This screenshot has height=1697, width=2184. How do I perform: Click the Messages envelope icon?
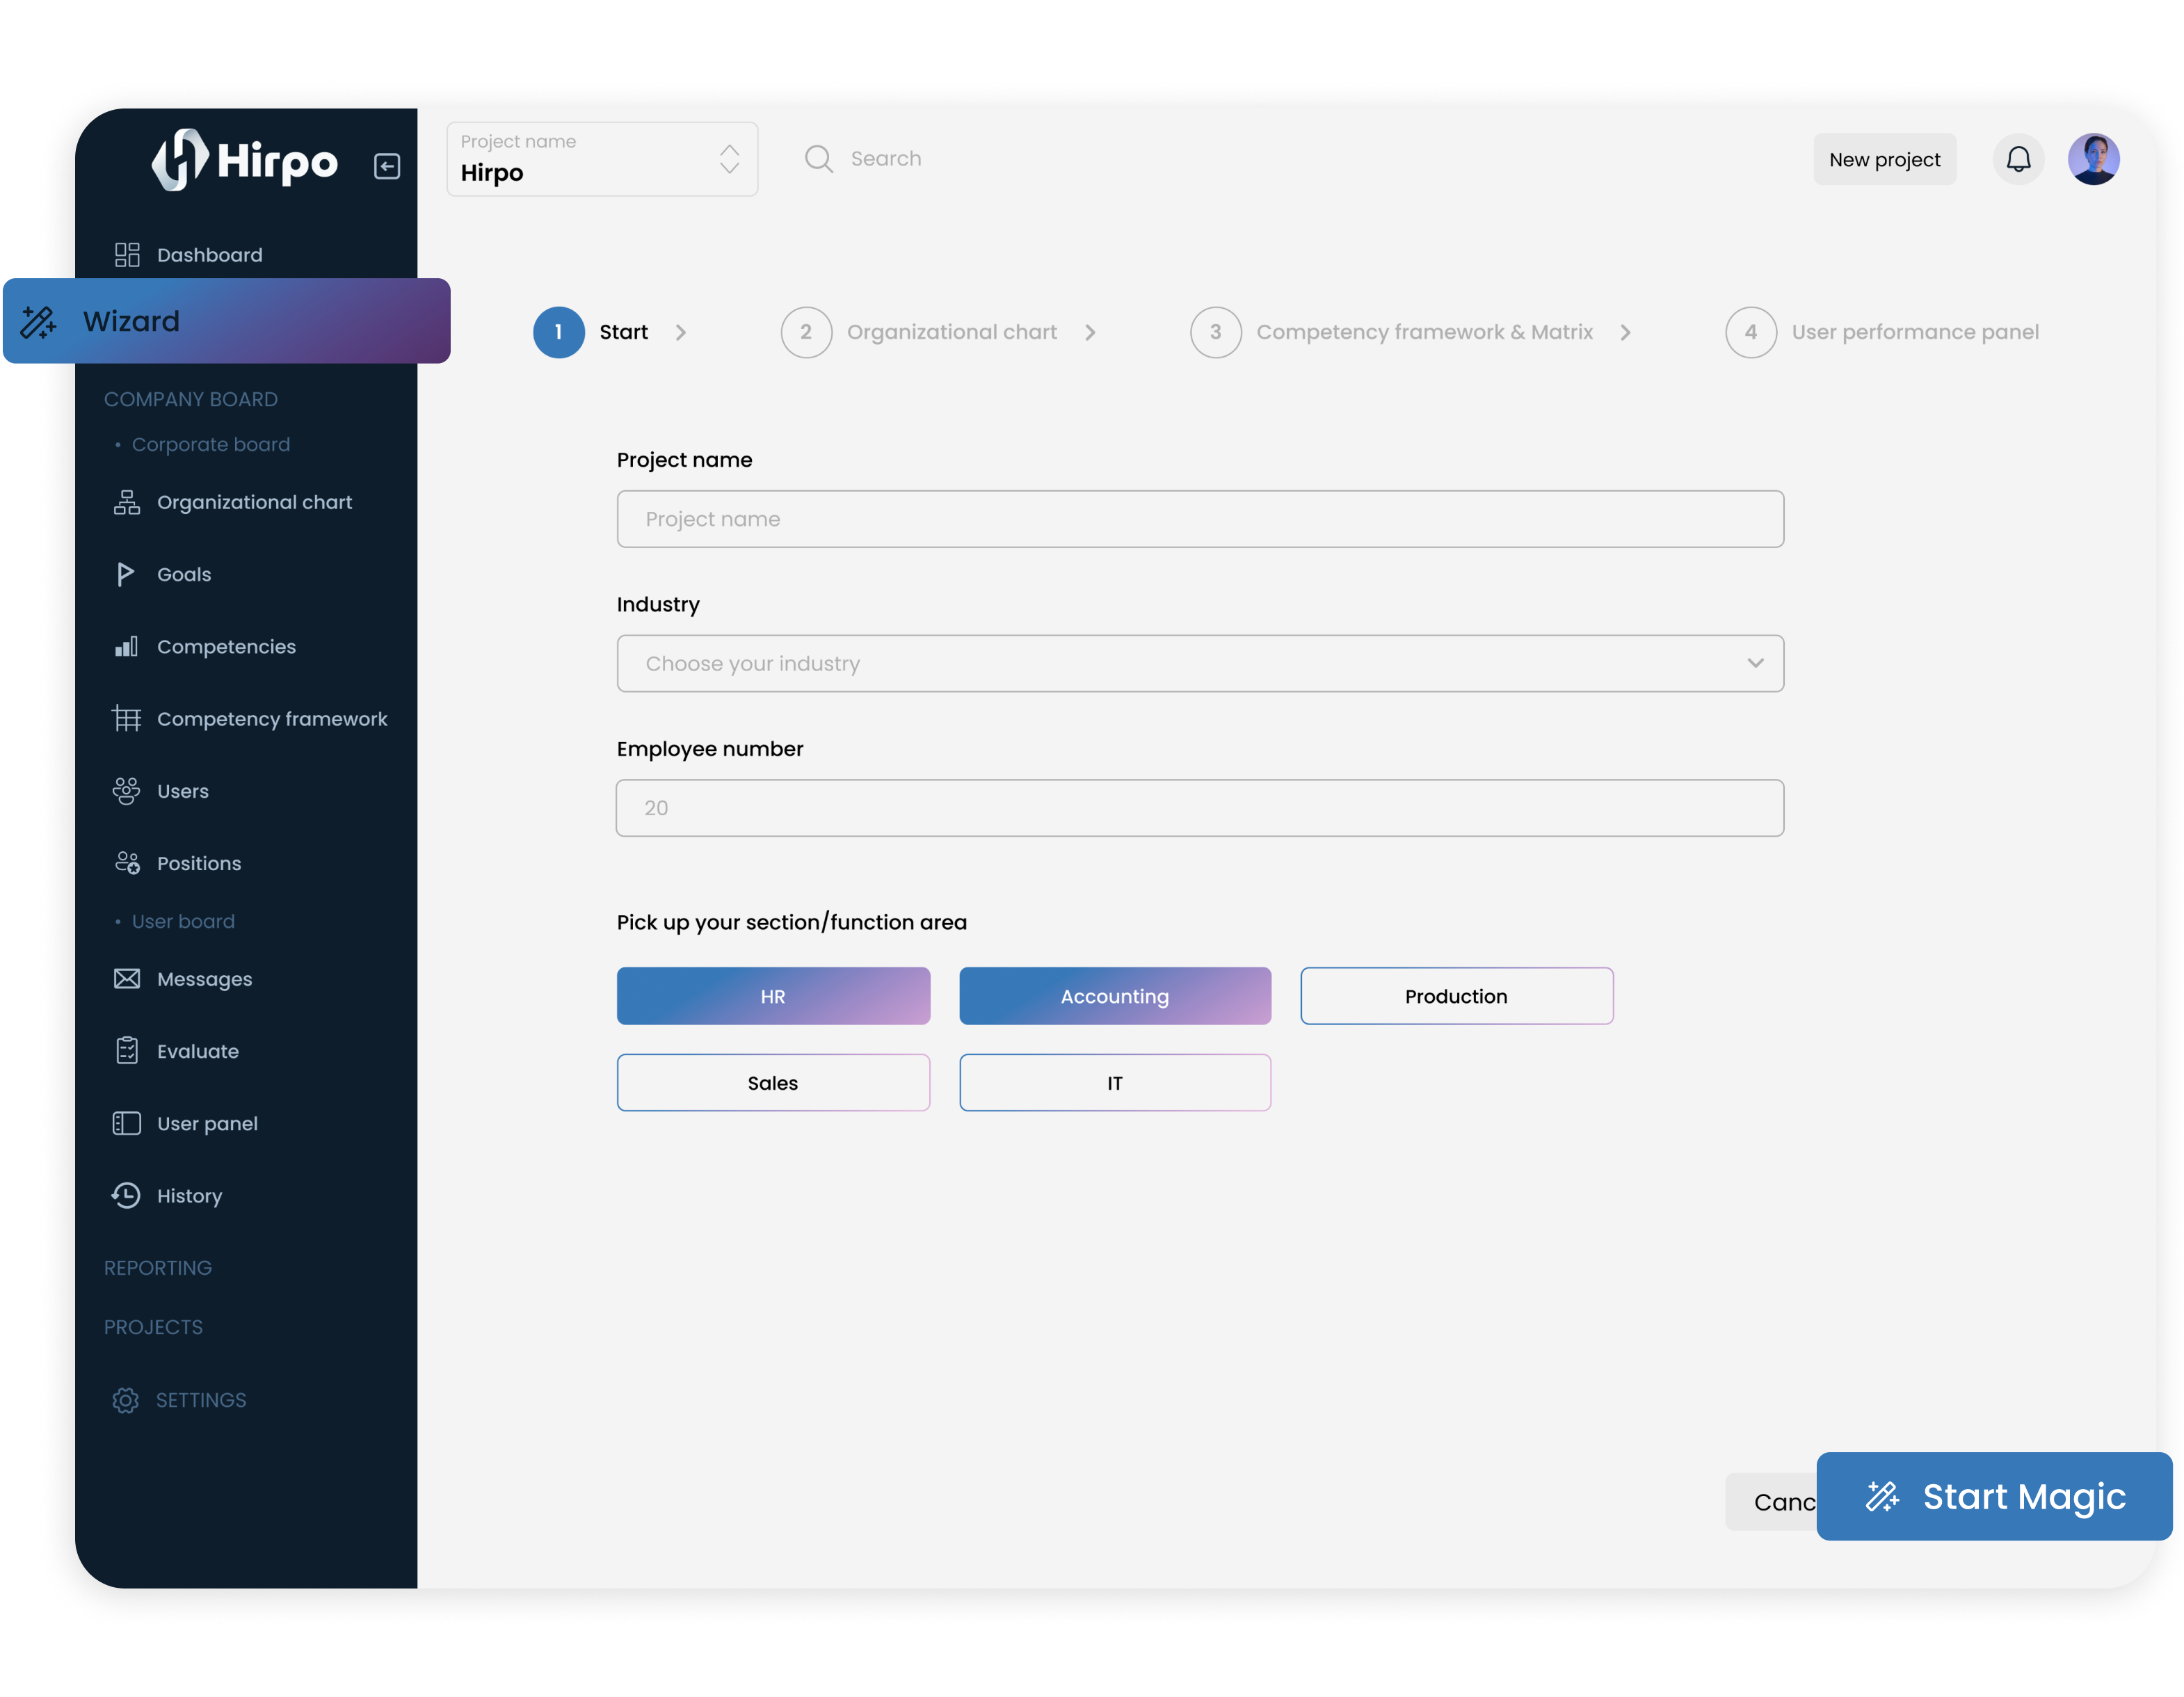[126, 979]
